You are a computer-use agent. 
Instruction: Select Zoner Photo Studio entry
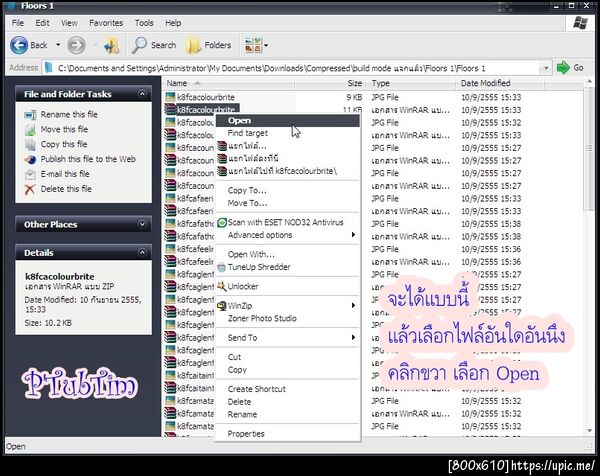tap(288, 318)
